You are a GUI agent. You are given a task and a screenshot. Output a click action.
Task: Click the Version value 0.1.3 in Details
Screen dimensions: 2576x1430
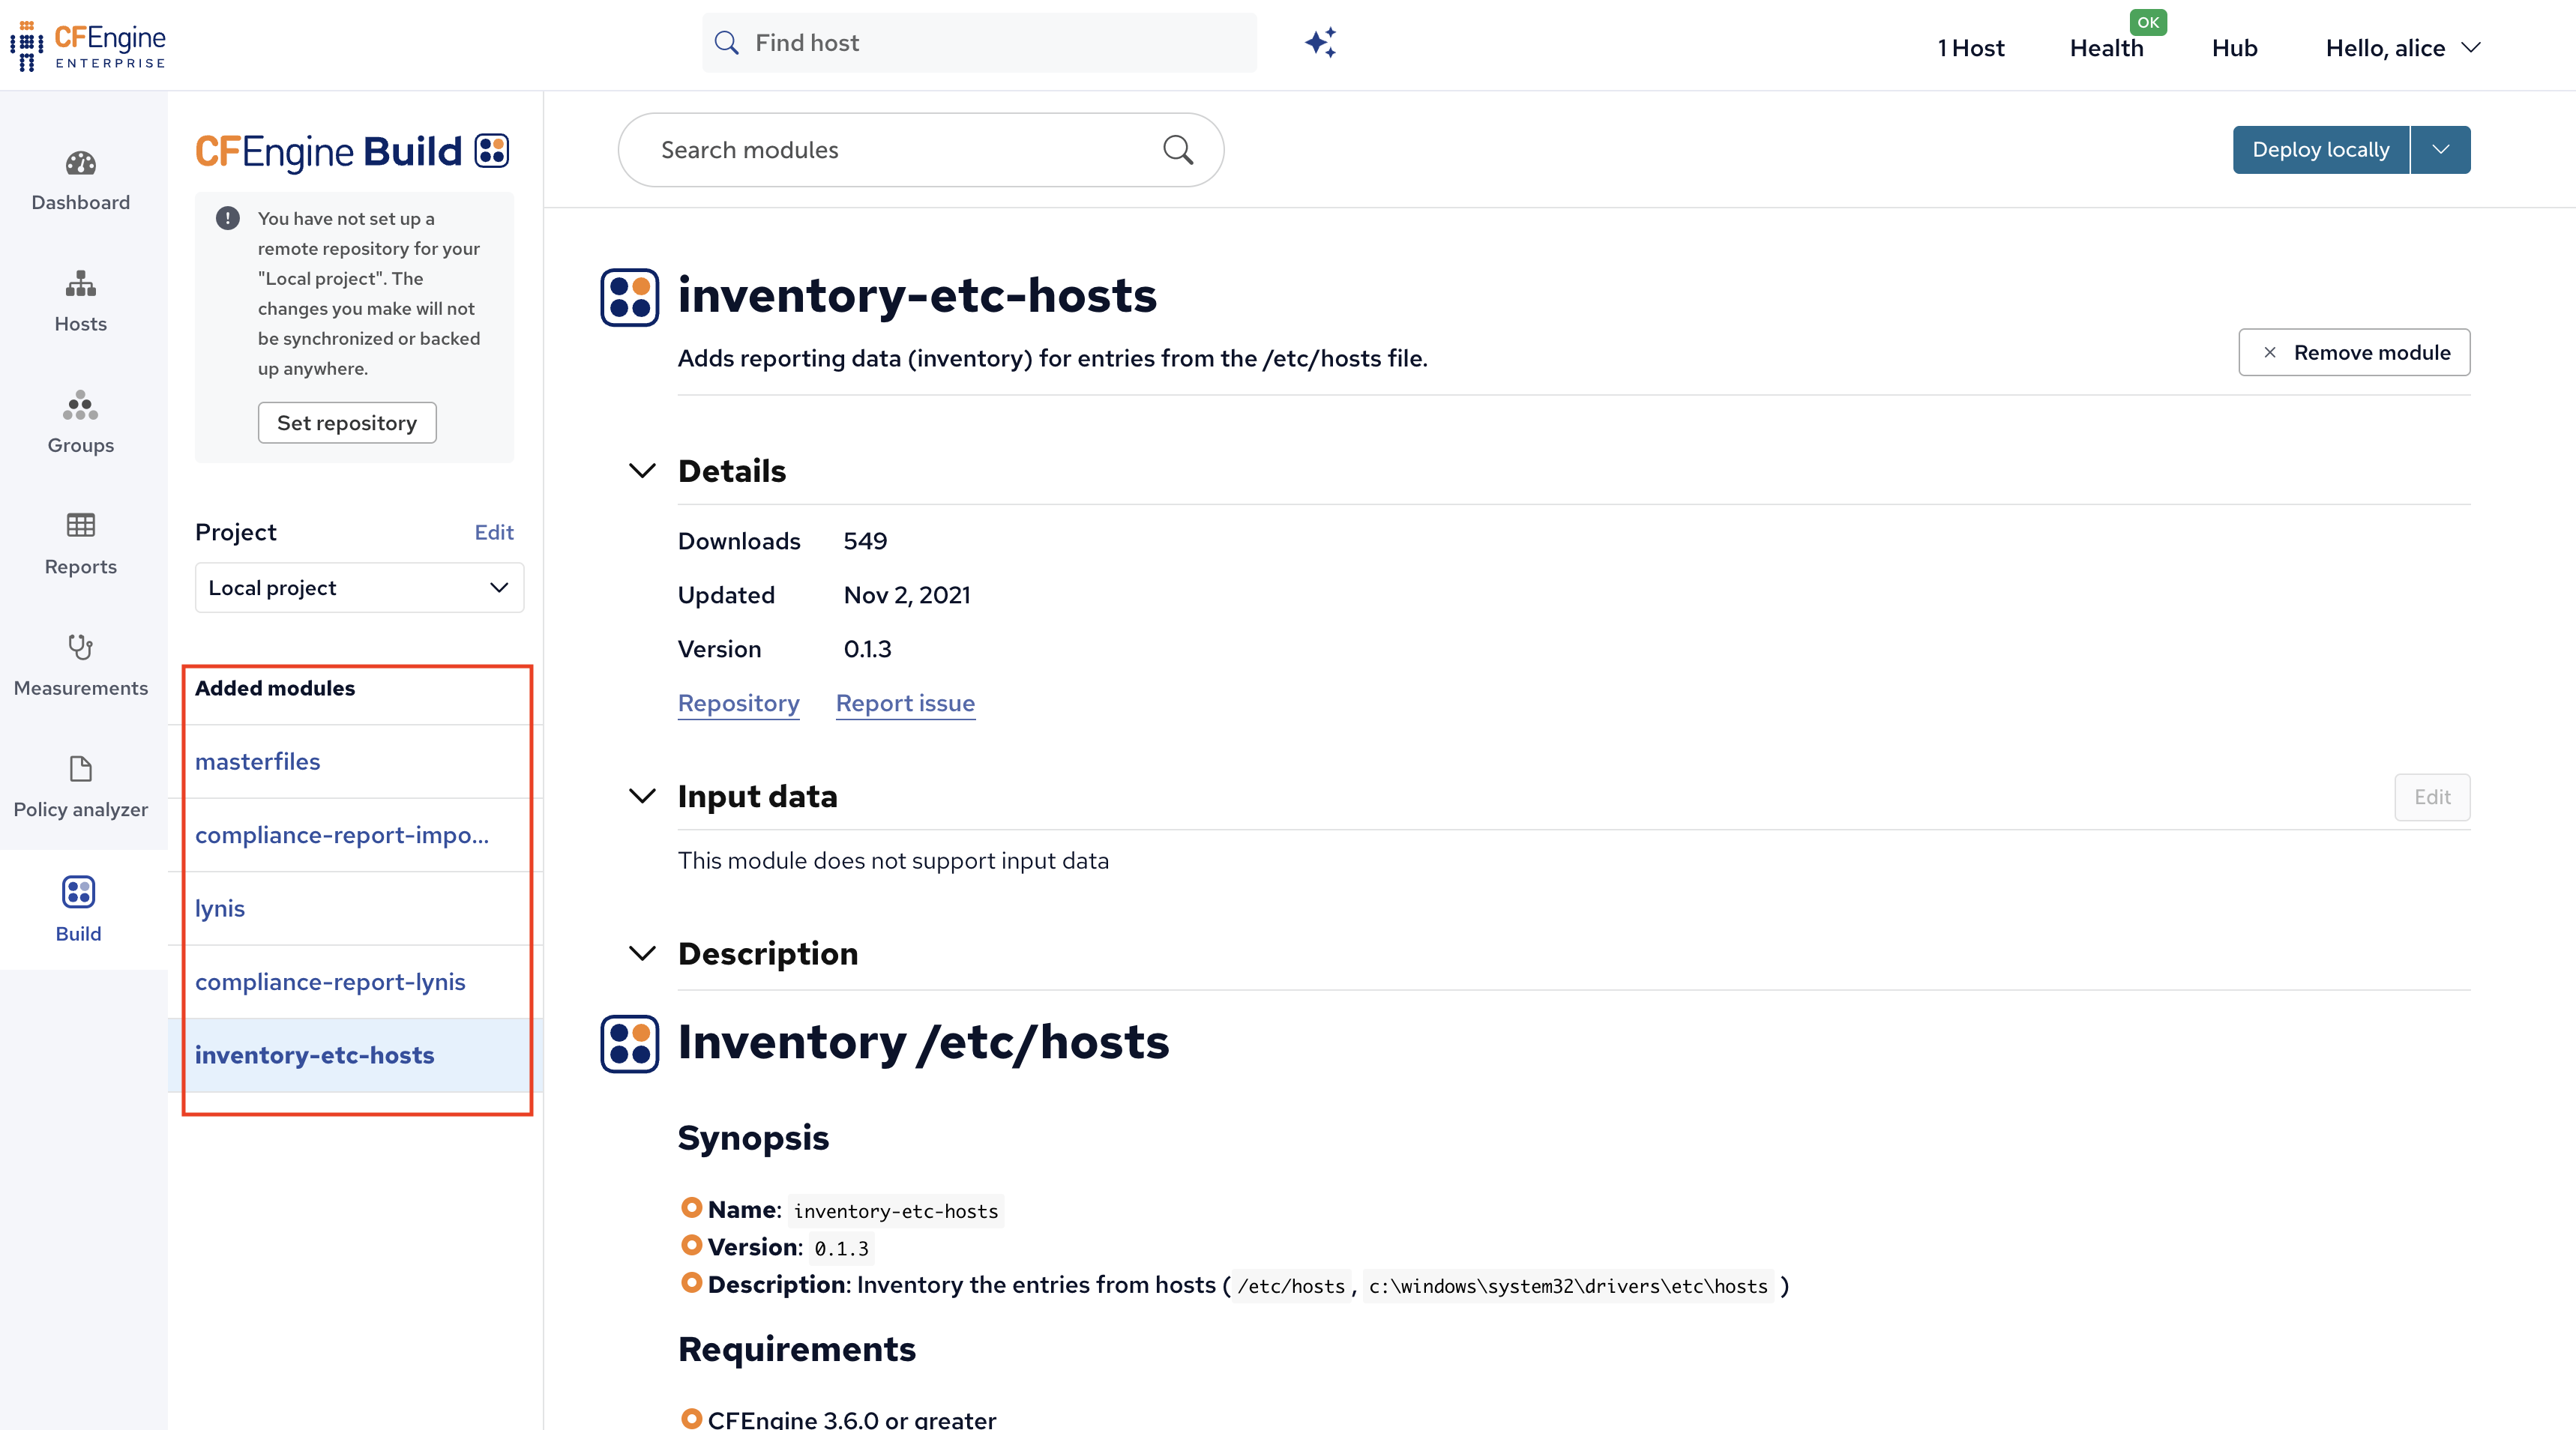[867, 649]
